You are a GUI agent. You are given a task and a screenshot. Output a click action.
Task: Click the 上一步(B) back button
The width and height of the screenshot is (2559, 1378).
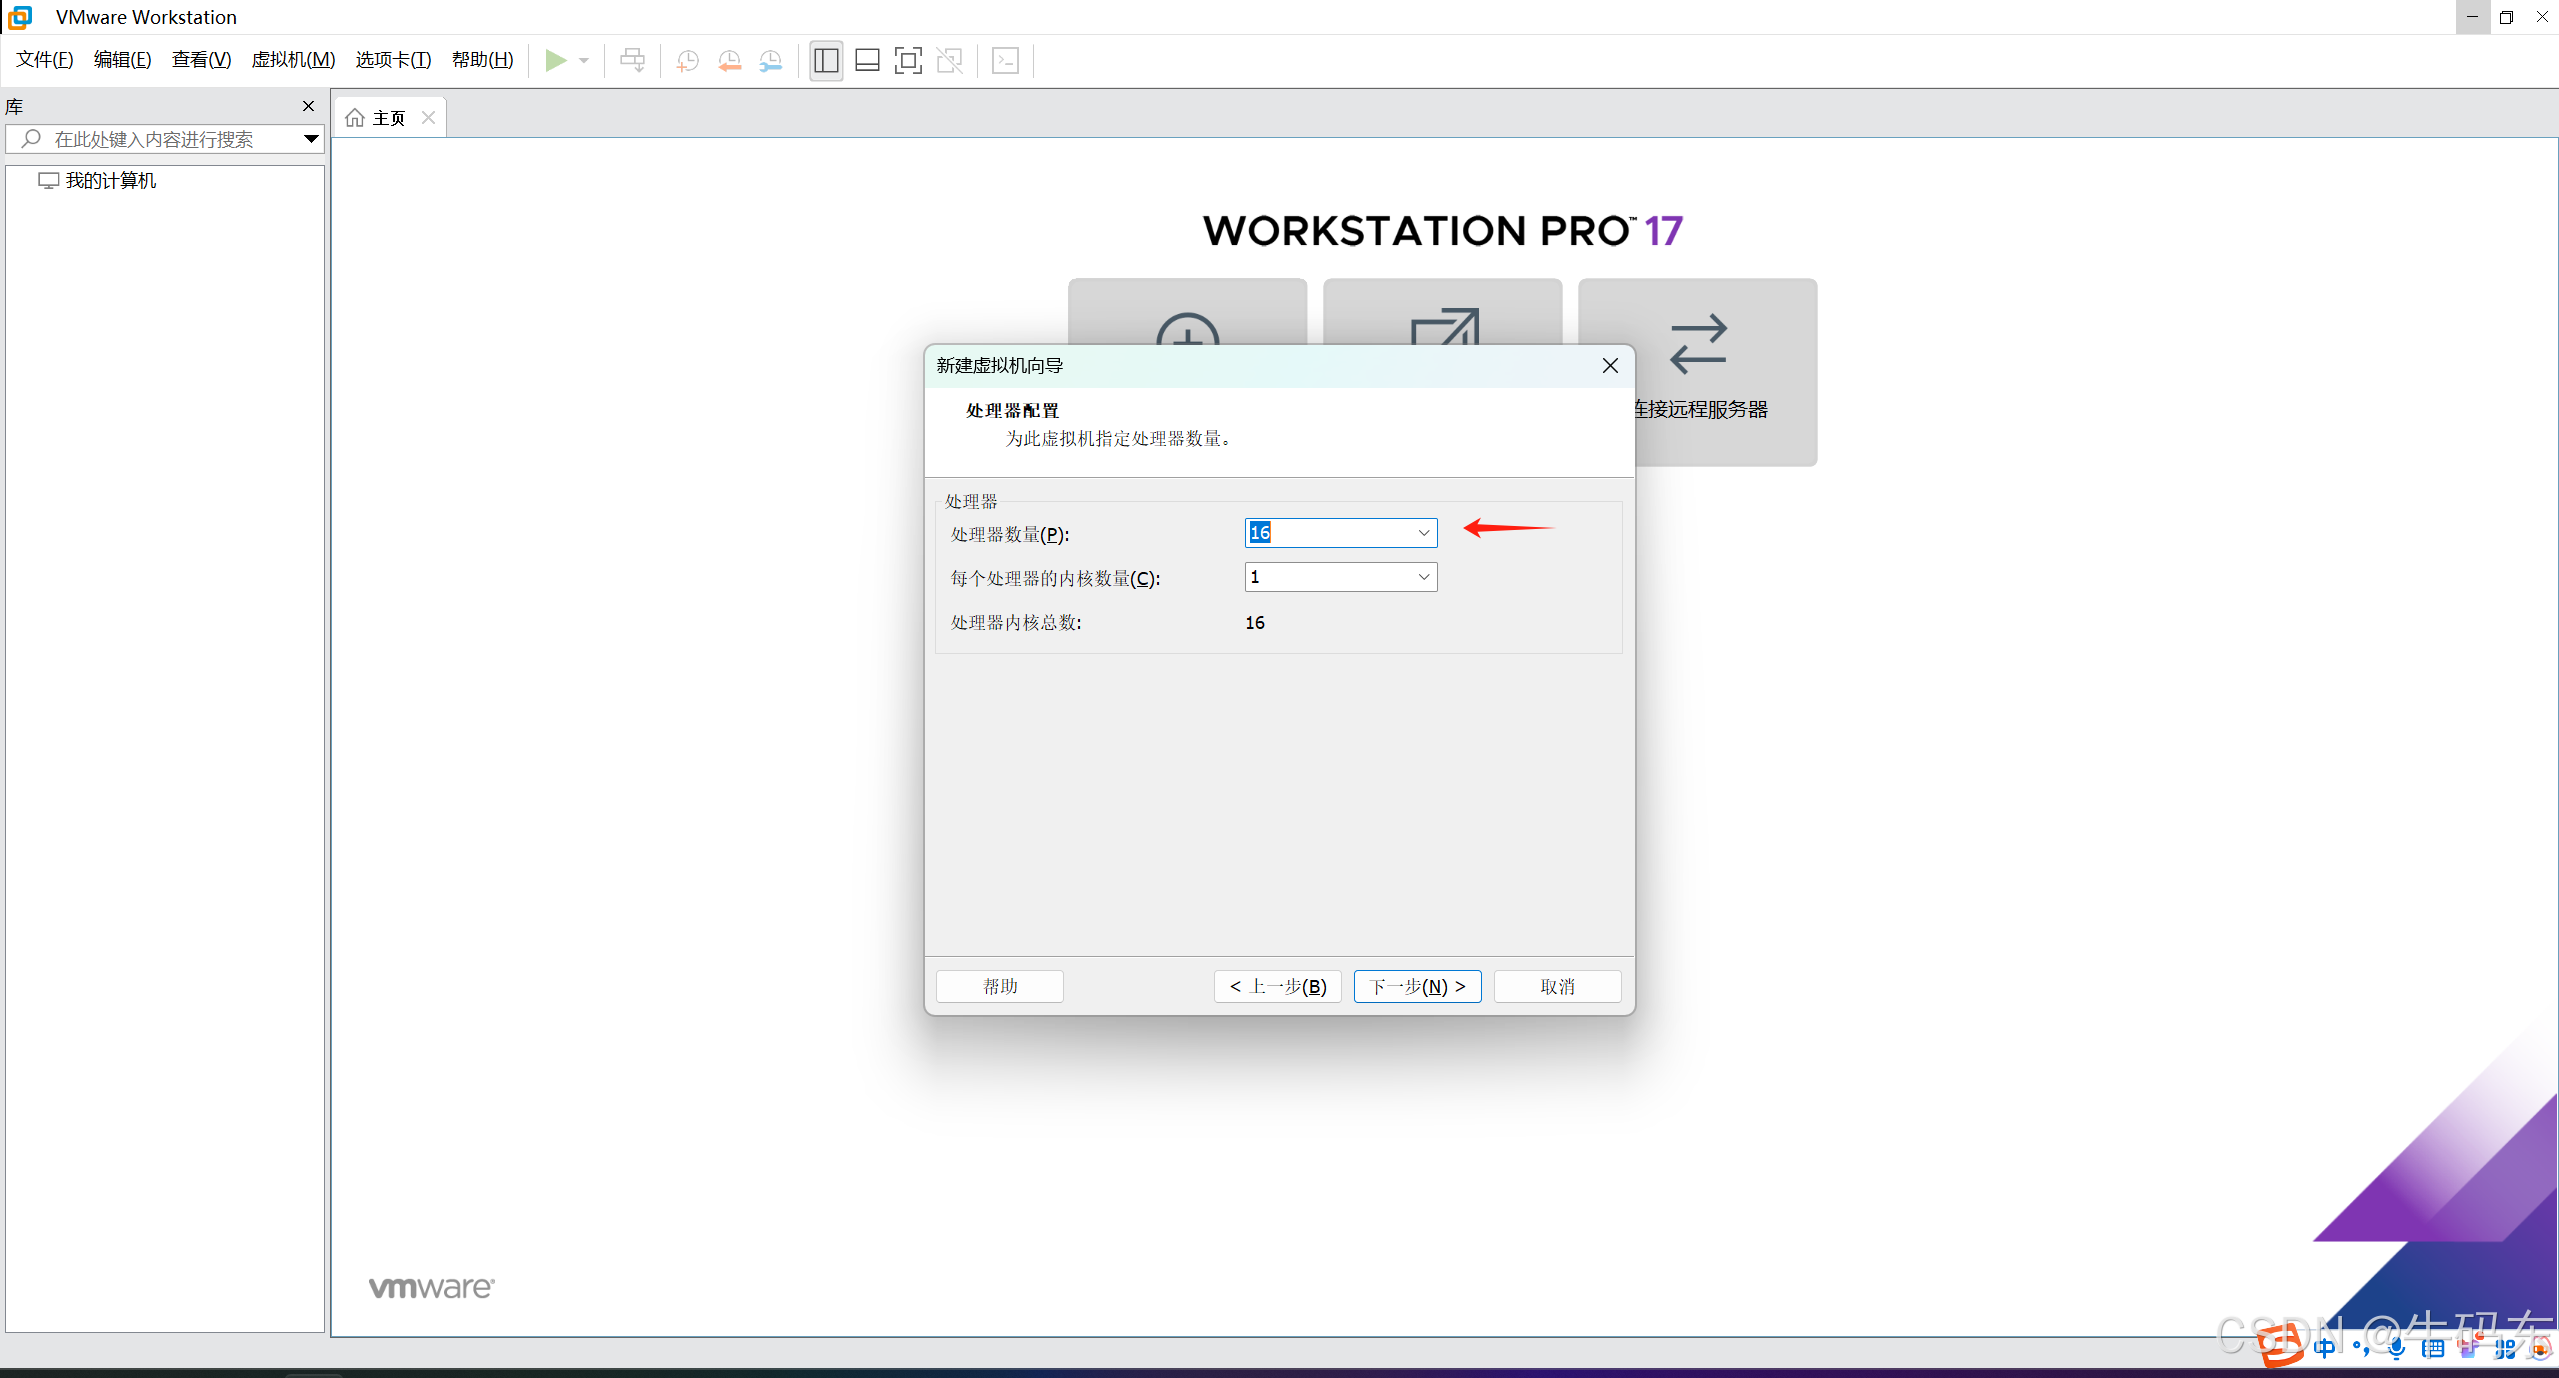[x=1277, y=986]
